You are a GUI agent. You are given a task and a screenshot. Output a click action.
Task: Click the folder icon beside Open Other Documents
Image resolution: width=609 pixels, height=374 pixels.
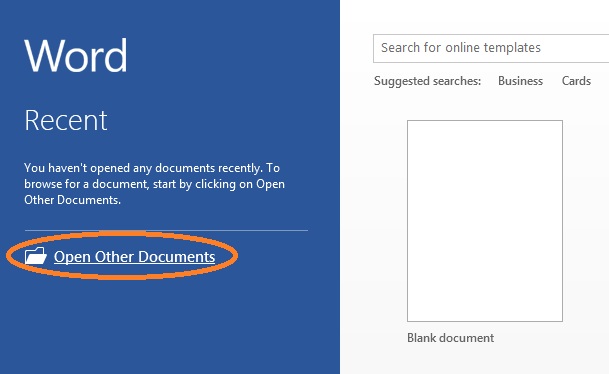pos(36,256)
